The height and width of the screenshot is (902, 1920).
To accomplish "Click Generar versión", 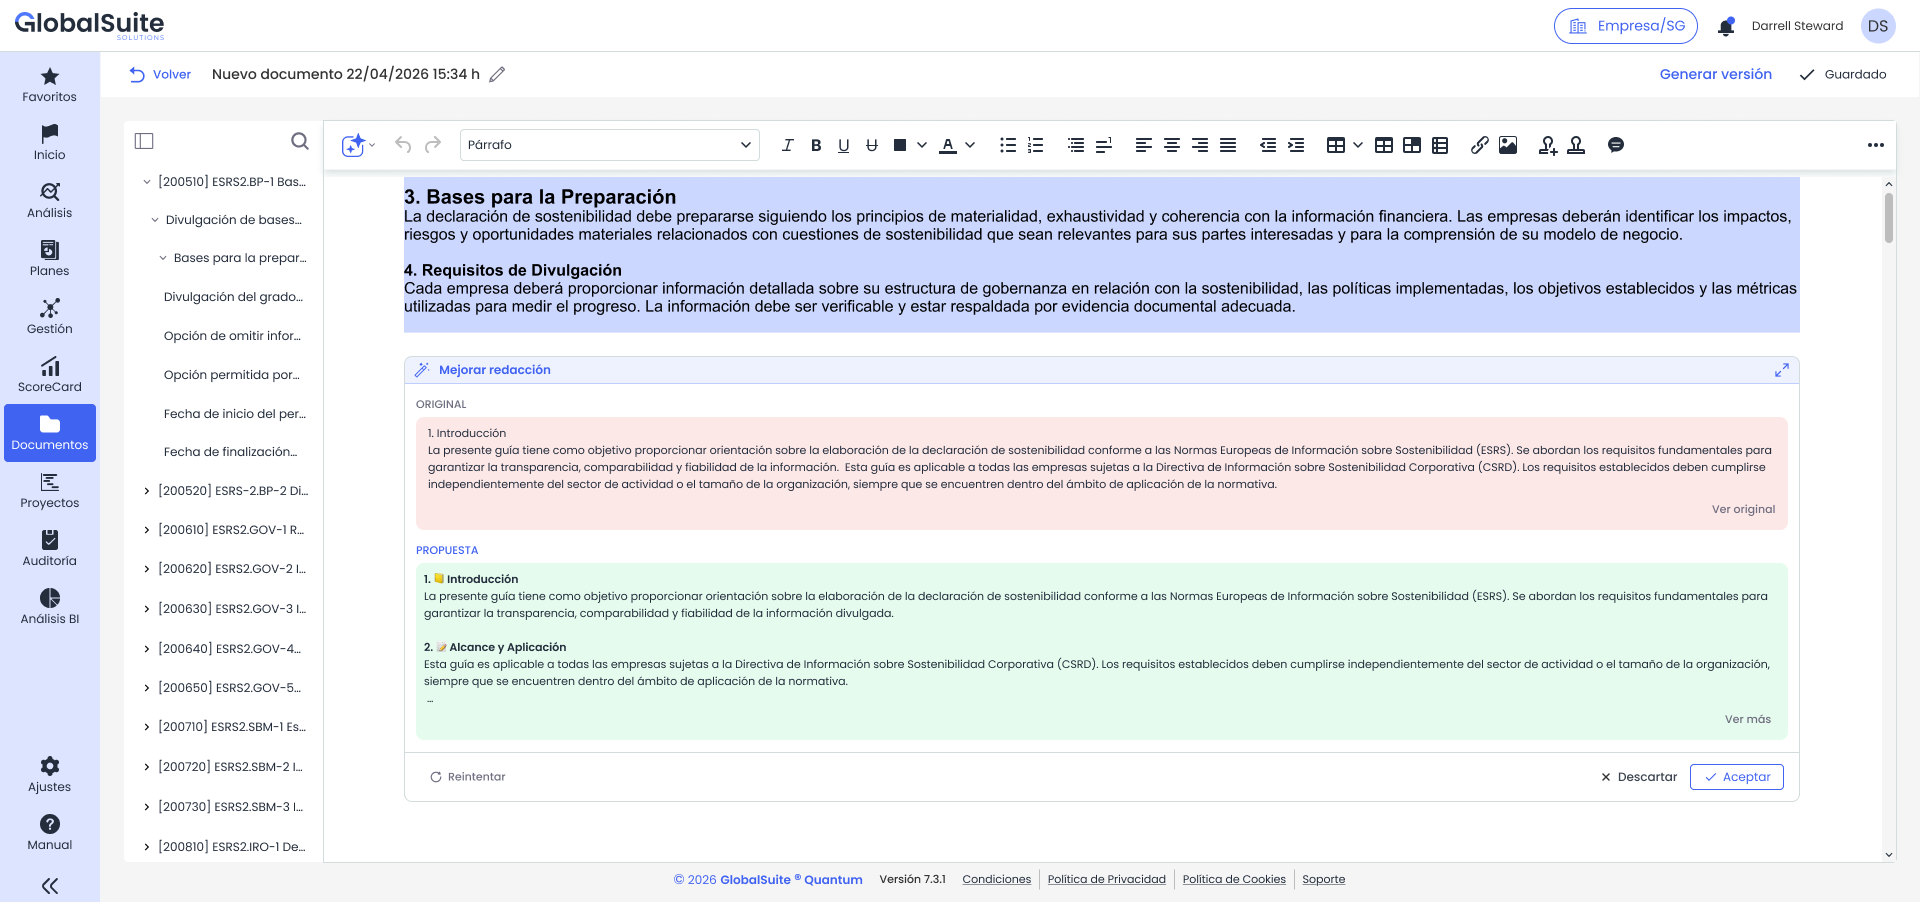I will [x=1716, y=74].
